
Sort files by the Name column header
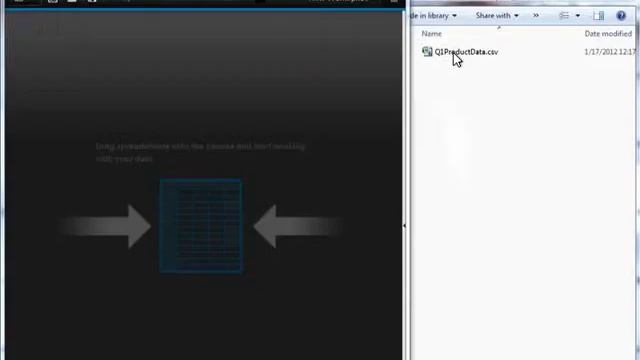(431, 34)
